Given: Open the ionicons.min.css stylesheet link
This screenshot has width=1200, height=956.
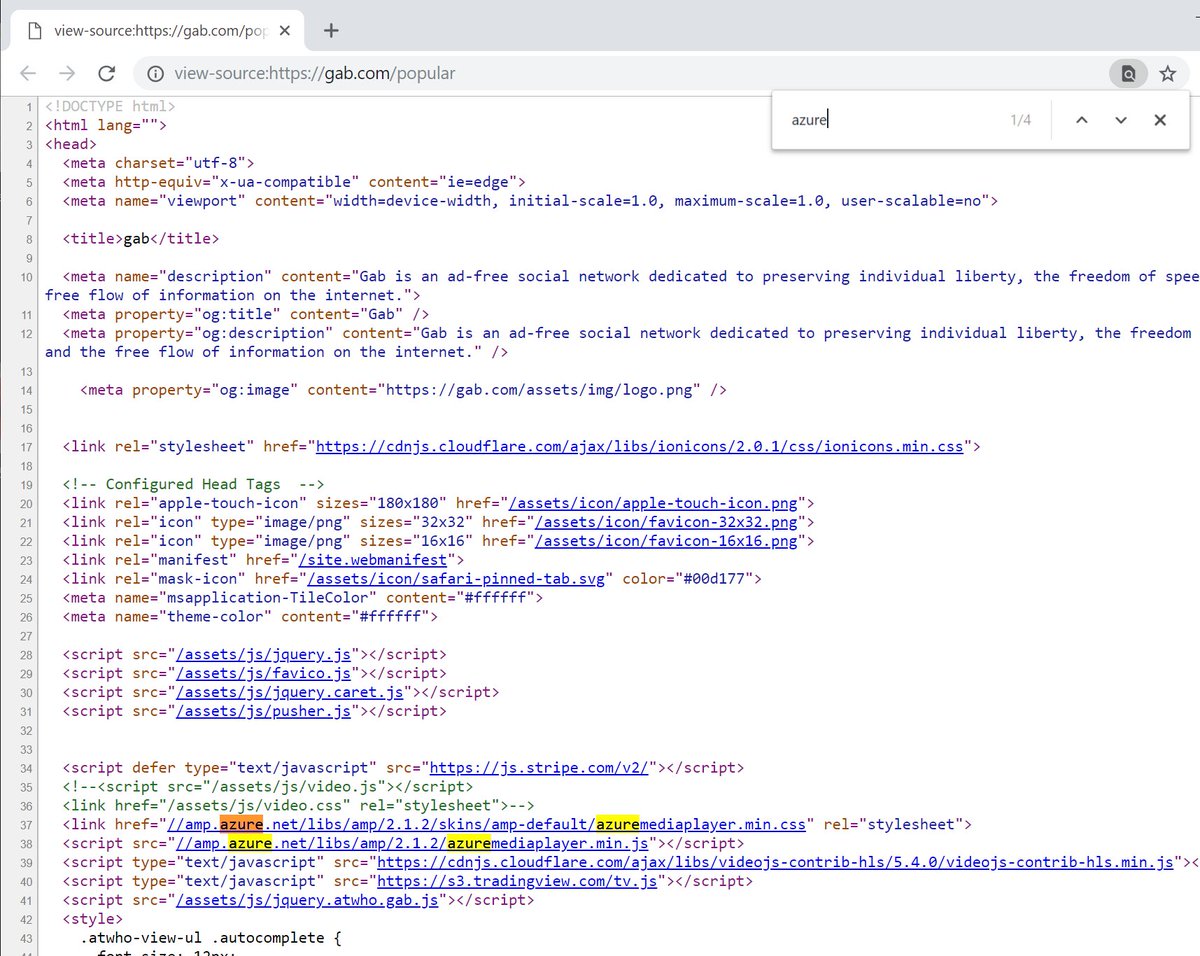Looking at the screenshot, I should pos(640,446).
